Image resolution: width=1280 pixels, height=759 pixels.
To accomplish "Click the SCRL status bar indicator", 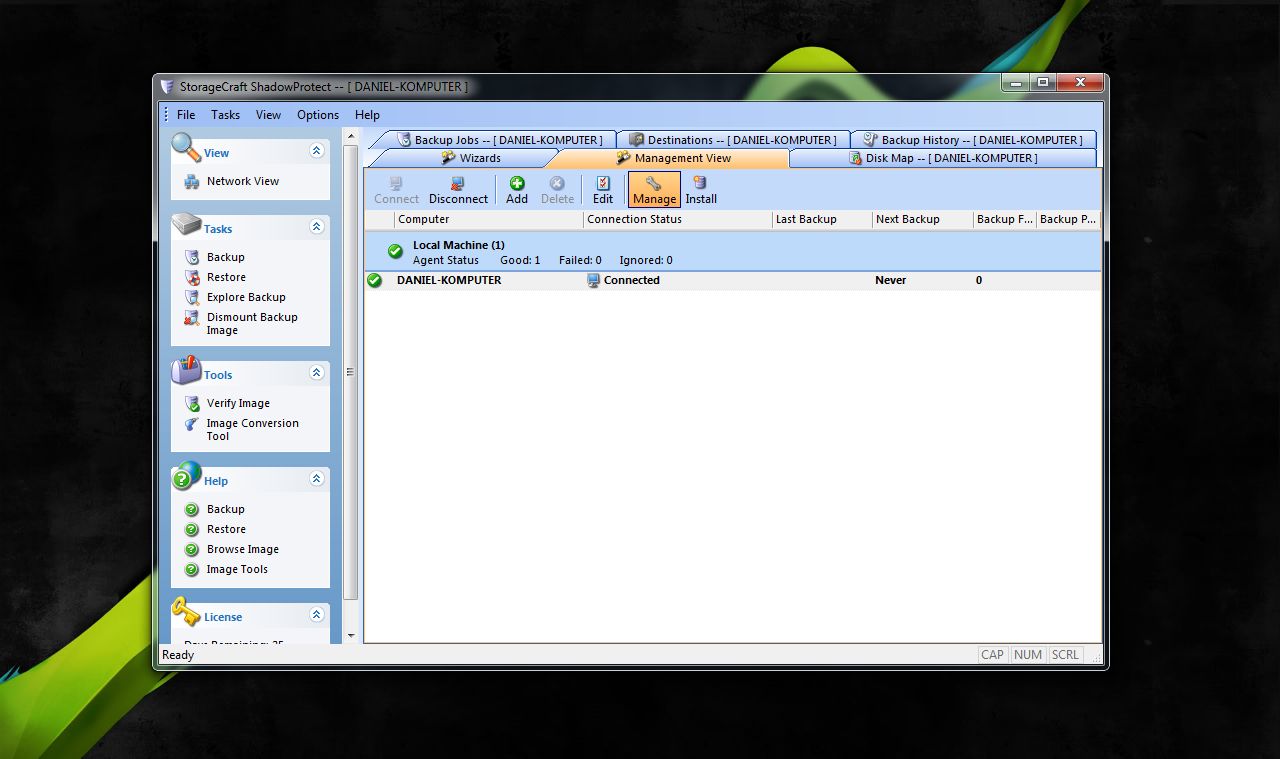I will pyautogui.click(x=1065, y=655).
